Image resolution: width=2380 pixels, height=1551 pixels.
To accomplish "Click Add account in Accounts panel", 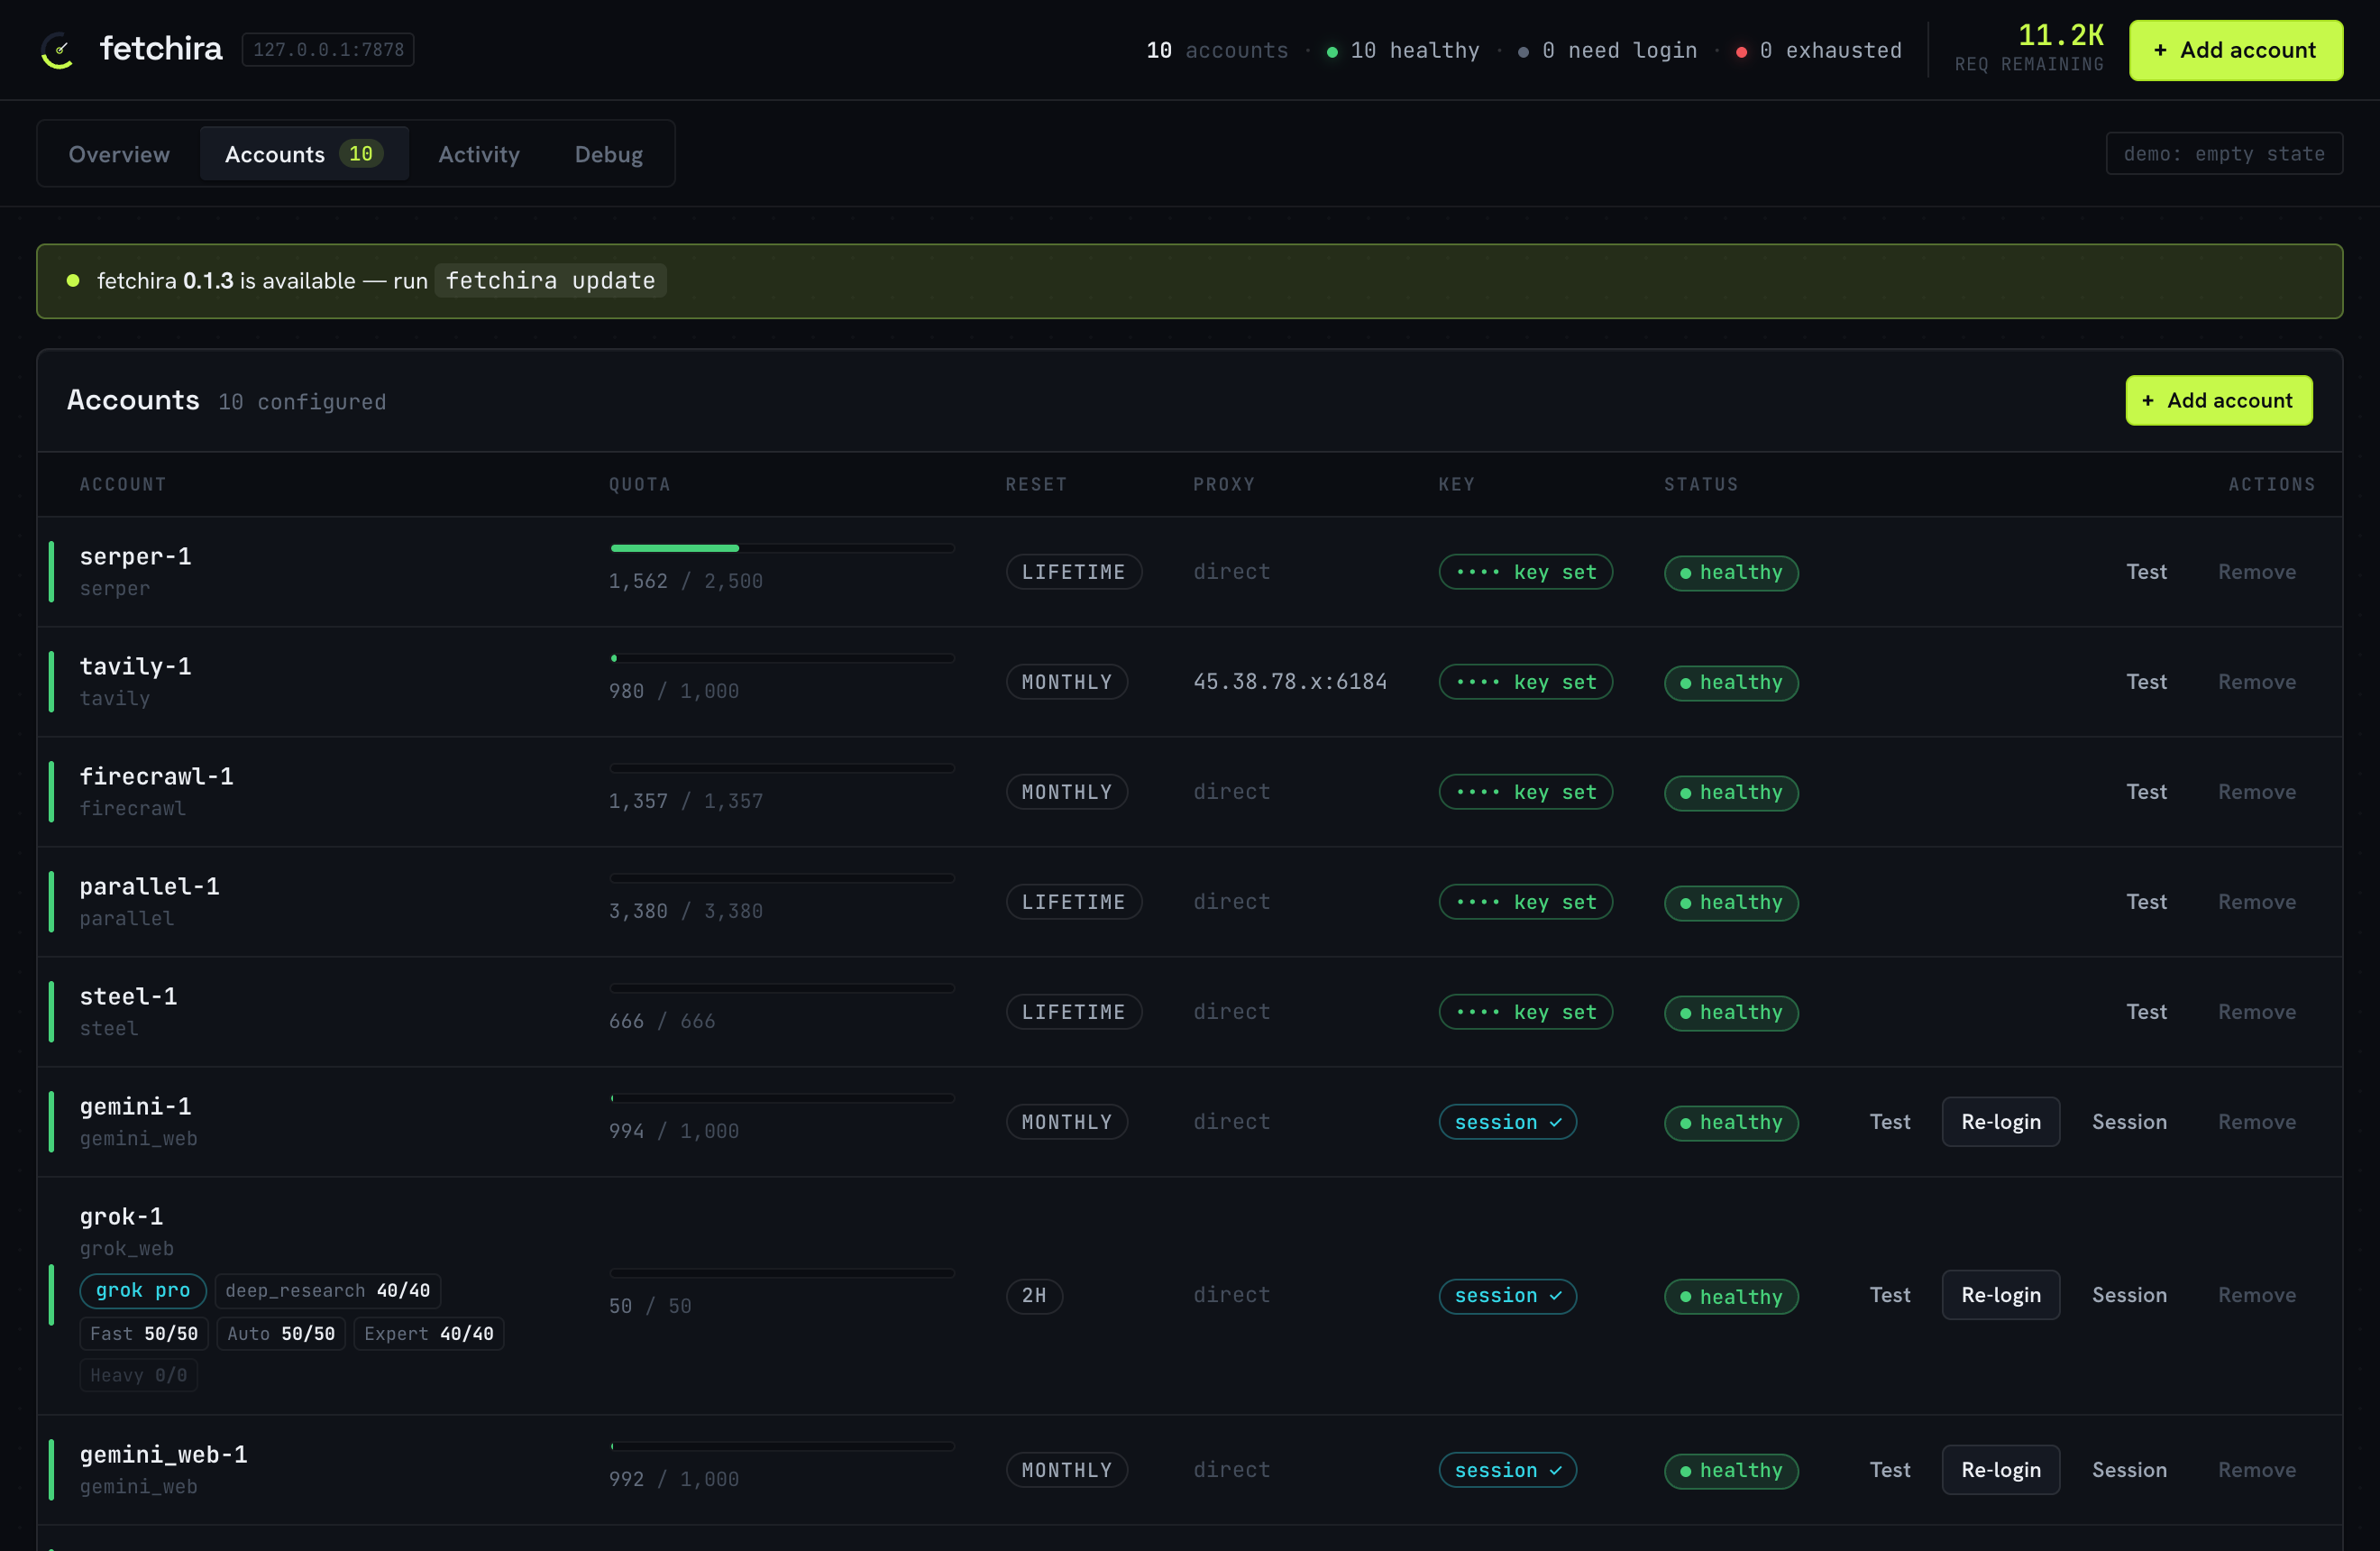I will (2218, 400).
